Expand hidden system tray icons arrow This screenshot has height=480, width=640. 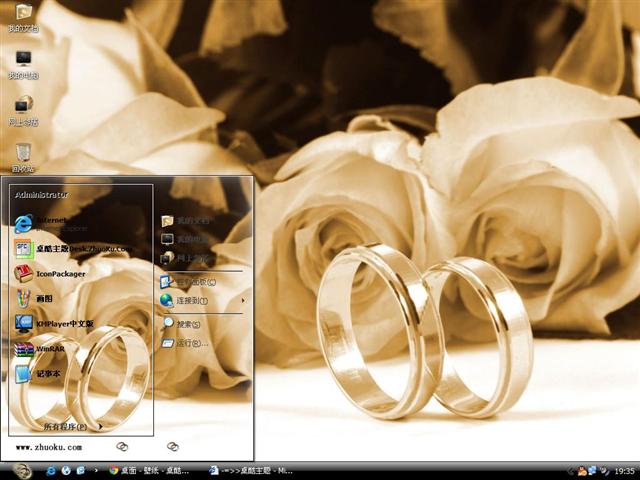[571, 471]
